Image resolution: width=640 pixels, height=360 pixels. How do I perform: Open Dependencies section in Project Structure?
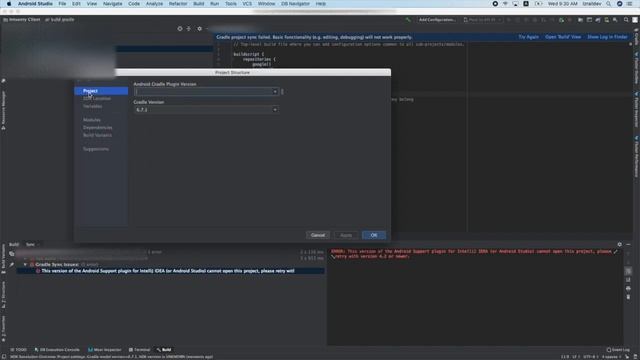click(x=98, y=127)
